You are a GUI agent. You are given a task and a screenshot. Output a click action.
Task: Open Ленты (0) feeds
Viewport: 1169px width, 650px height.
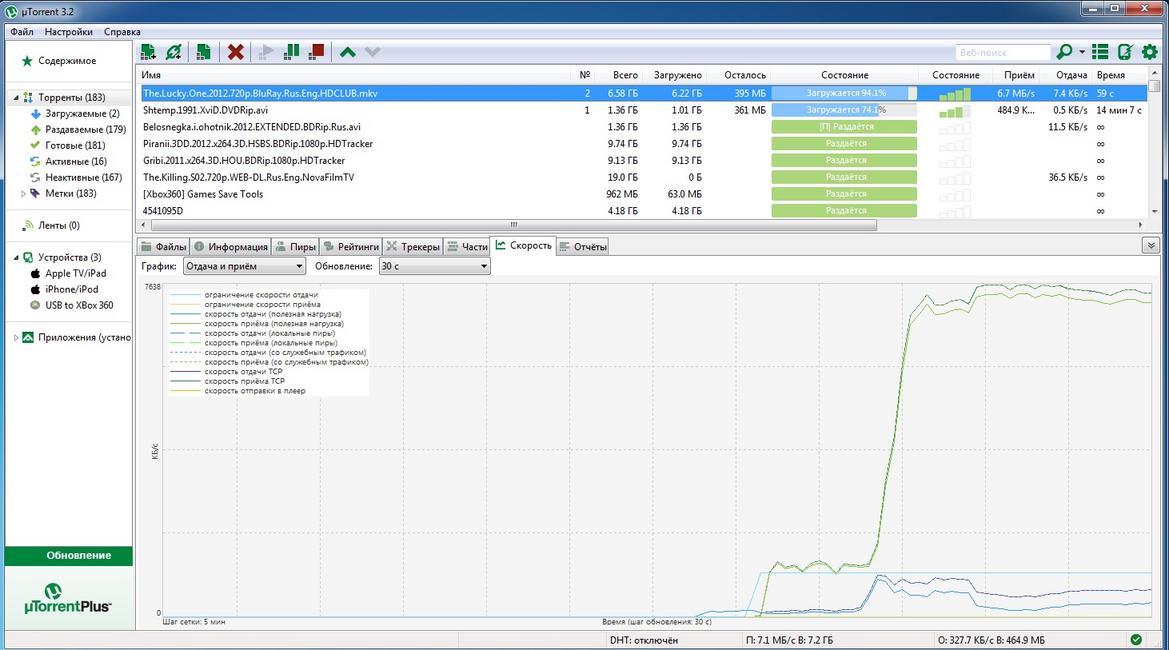pos(59,225)
